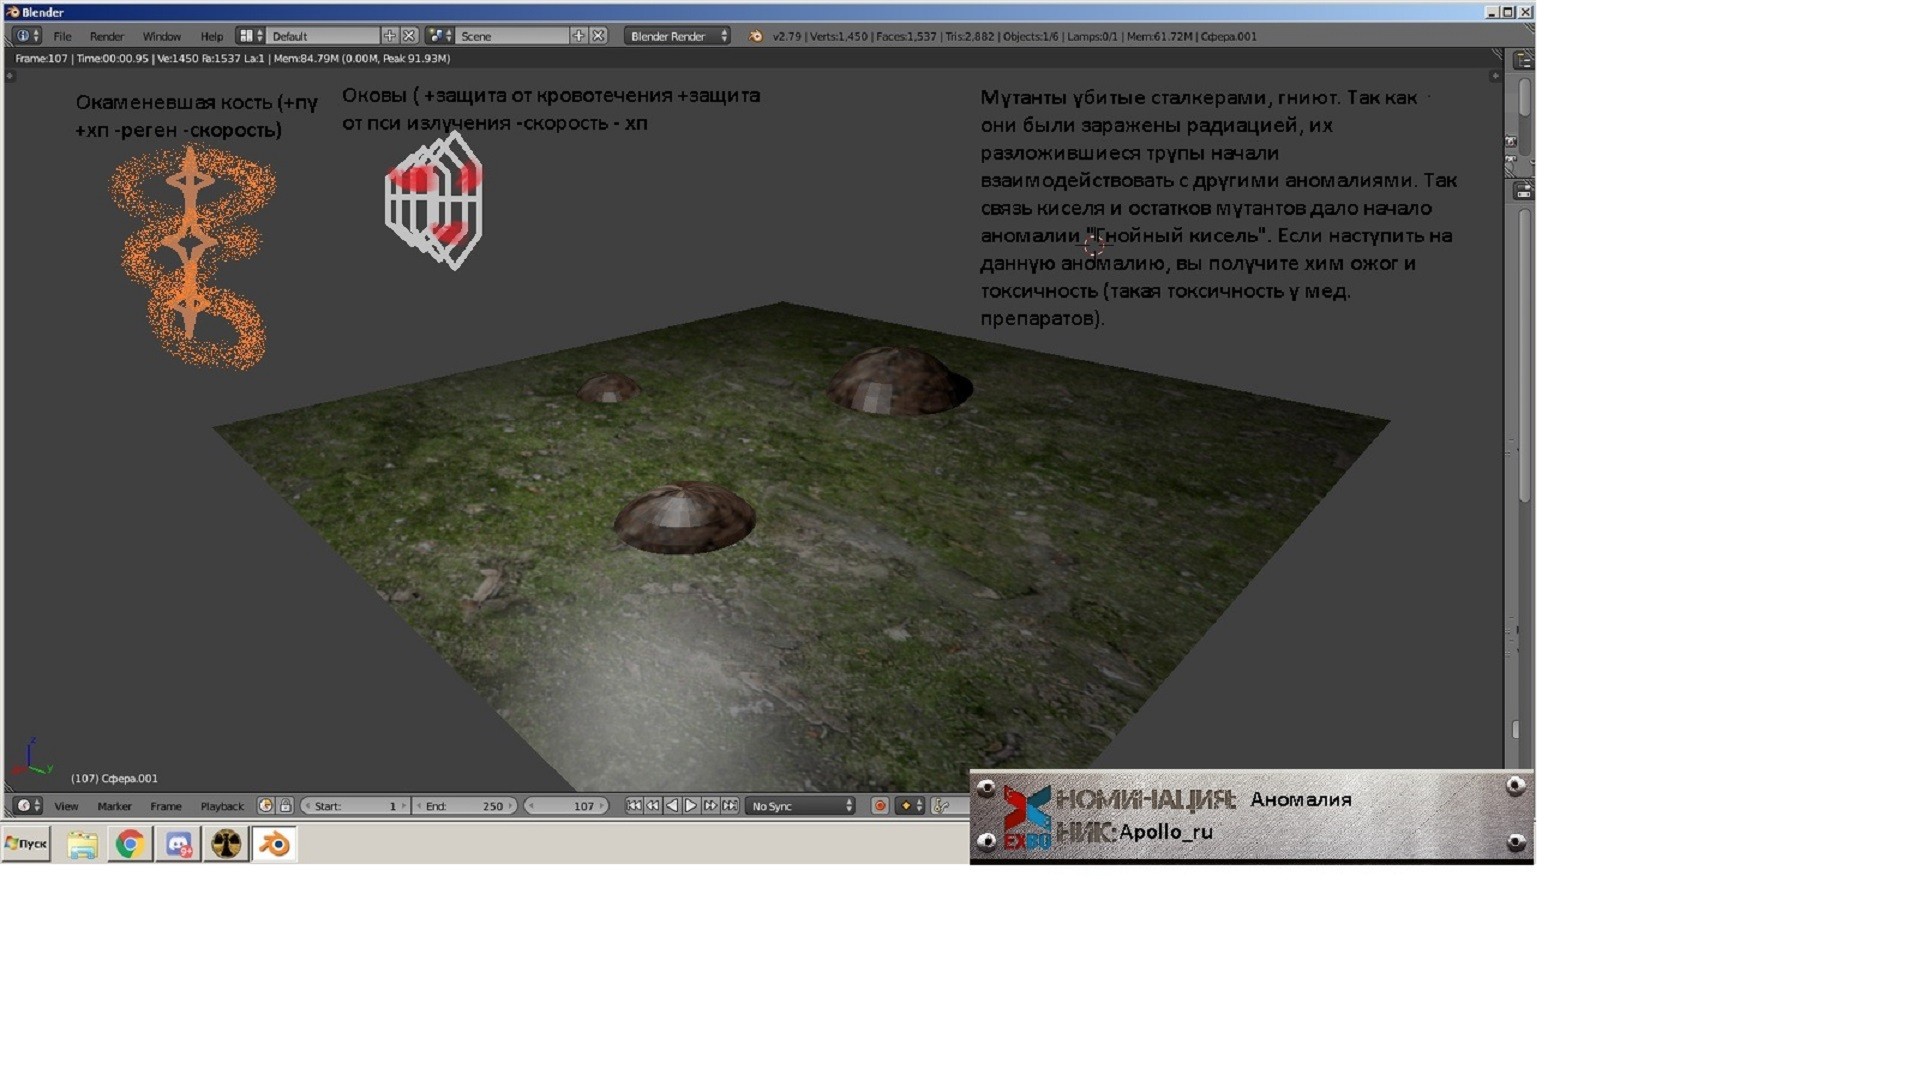The width and height of the screenshot is (1920, 1080).
Task: Open the timeline editor type selector
Action: pos(27,805)
